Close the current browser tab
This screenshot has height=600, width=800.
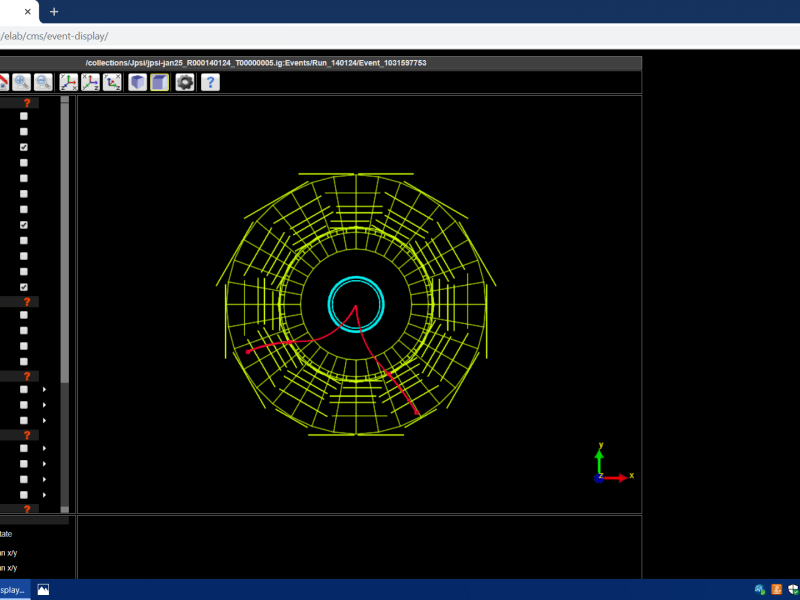[27, 12]
